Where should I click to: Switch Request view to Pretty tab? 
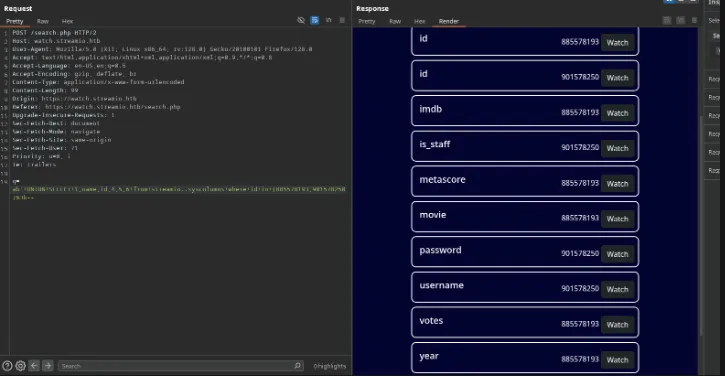click(x=14, y=21)
